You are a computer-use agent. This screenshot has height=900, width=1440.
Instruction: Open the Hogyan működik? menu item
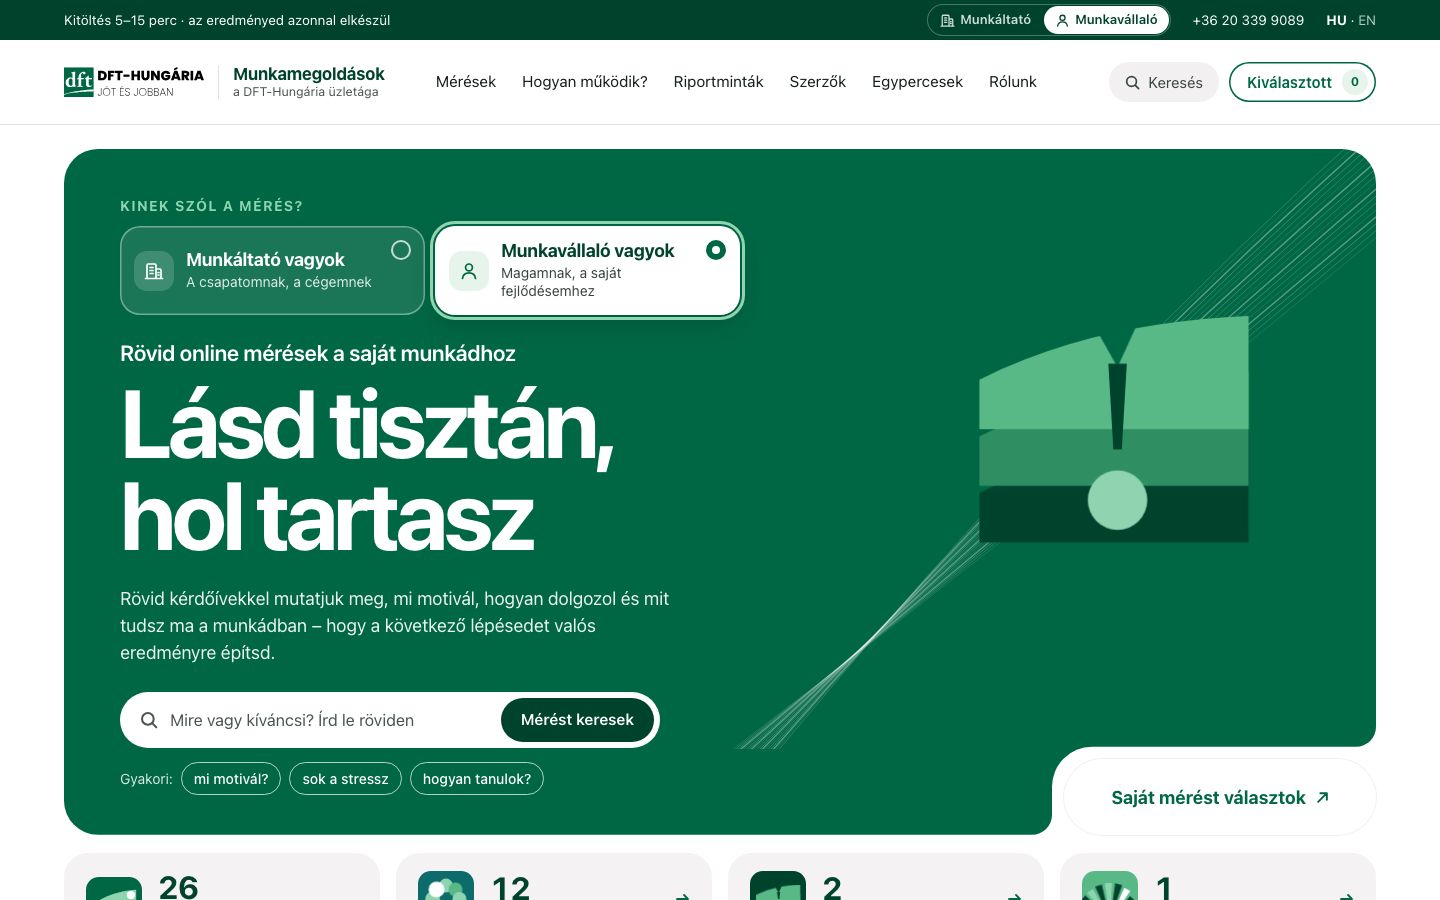pos(585,82)
